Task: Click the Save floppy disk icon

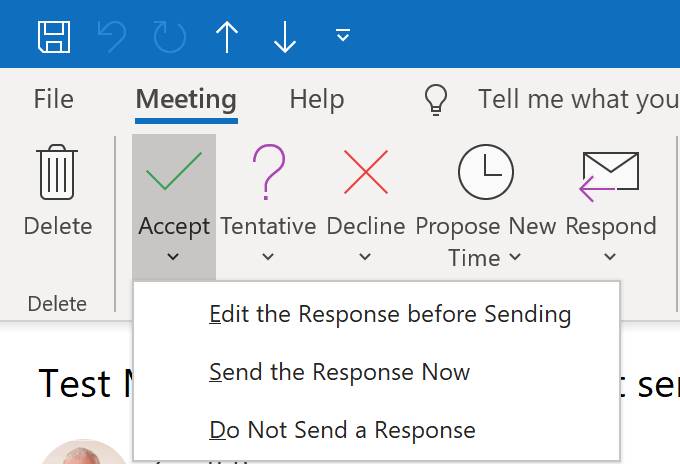Action: pos(54,37)
